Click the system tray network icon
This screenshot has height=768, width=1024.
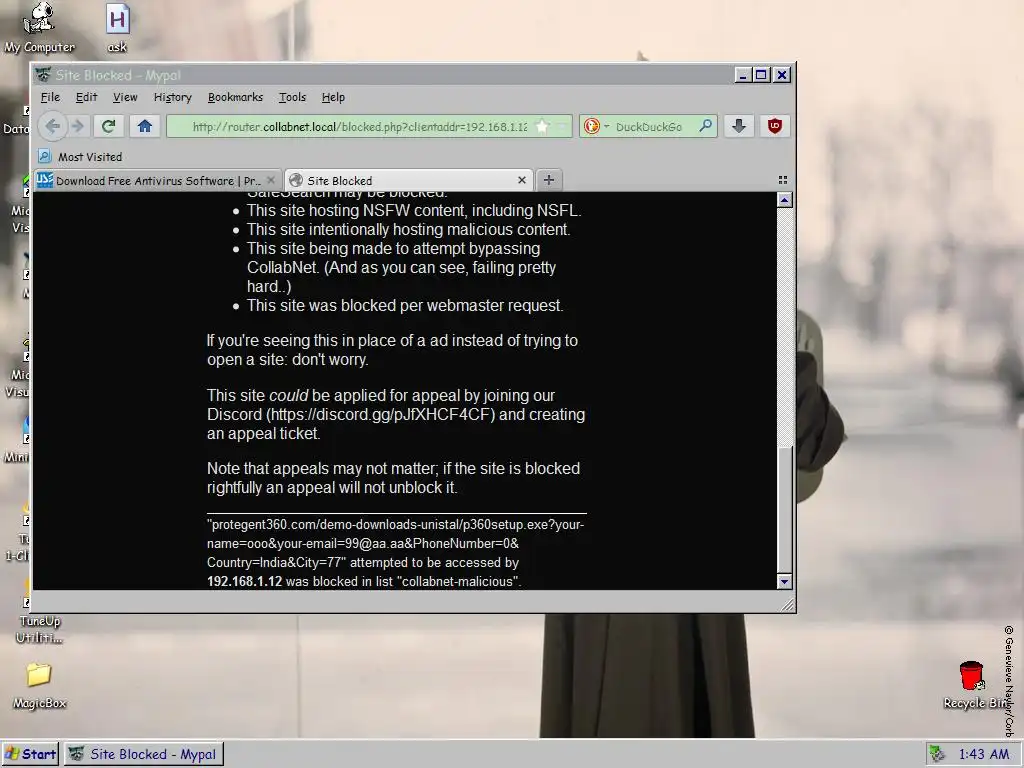[x=938, y=754]
